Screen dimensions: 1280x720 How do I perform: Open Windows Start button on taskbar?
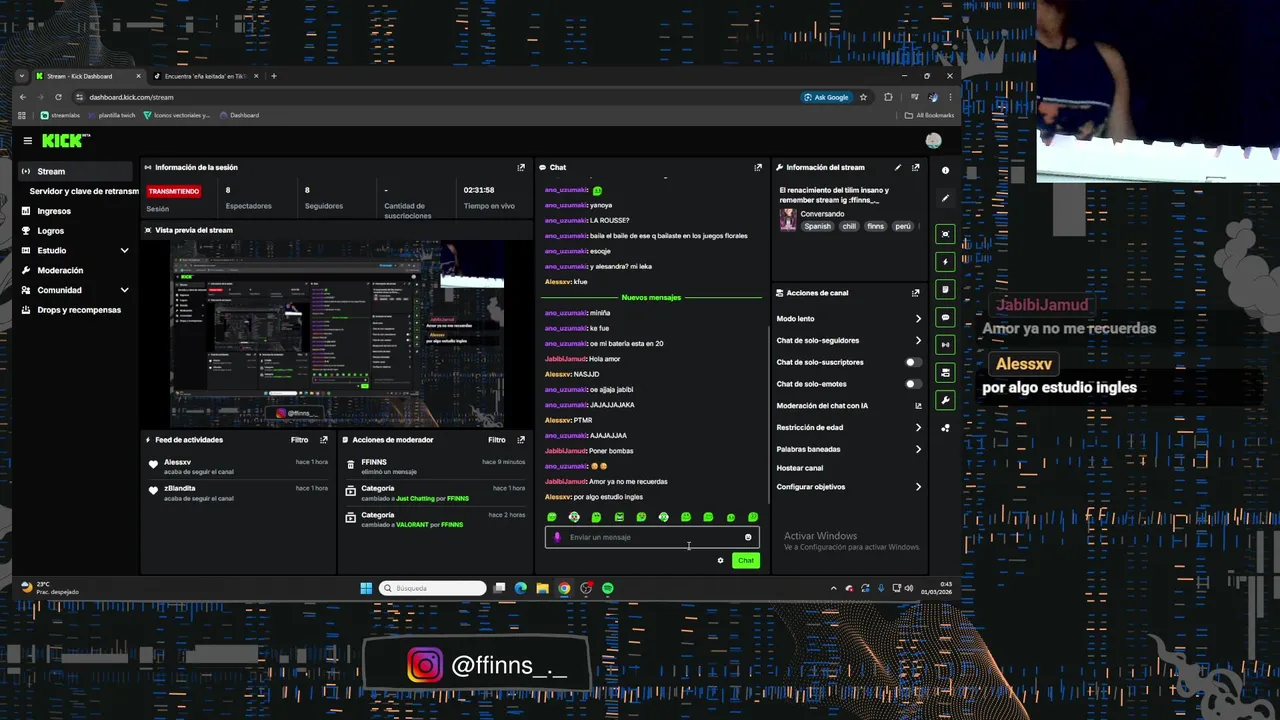[x=366, y=588]
